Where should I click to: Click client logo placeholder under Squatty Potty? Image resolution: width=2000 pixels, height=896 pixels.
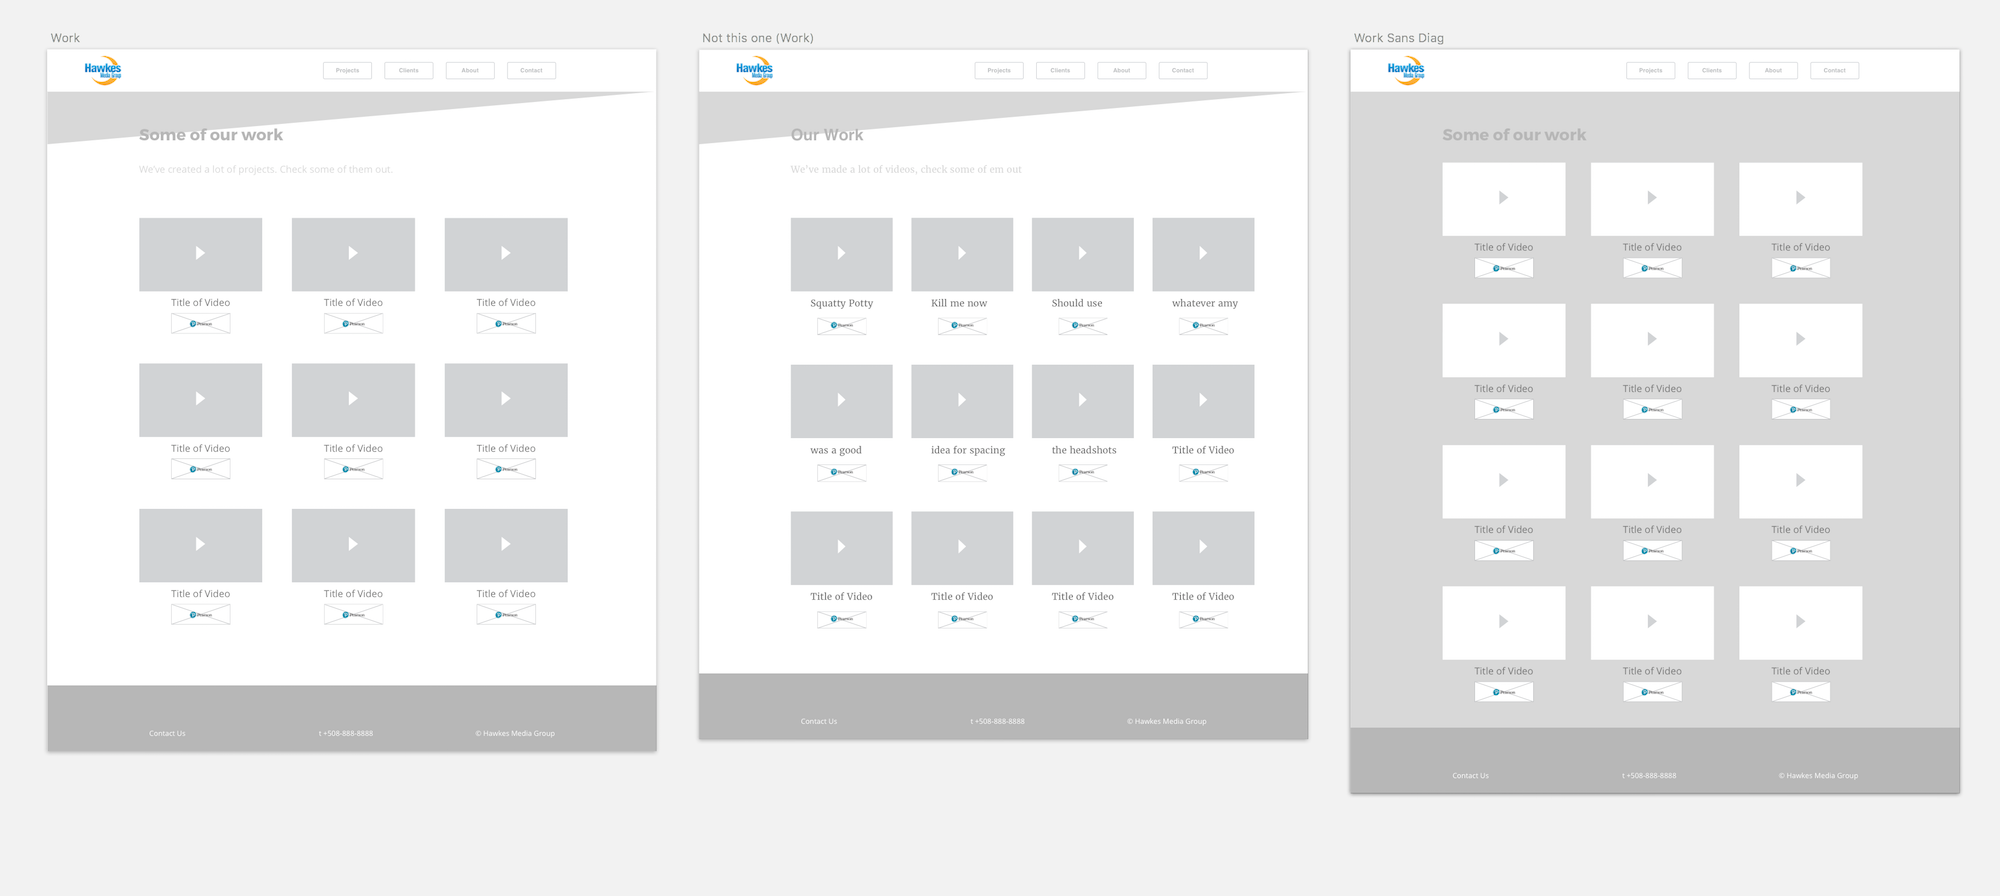(x=841, y=326)
